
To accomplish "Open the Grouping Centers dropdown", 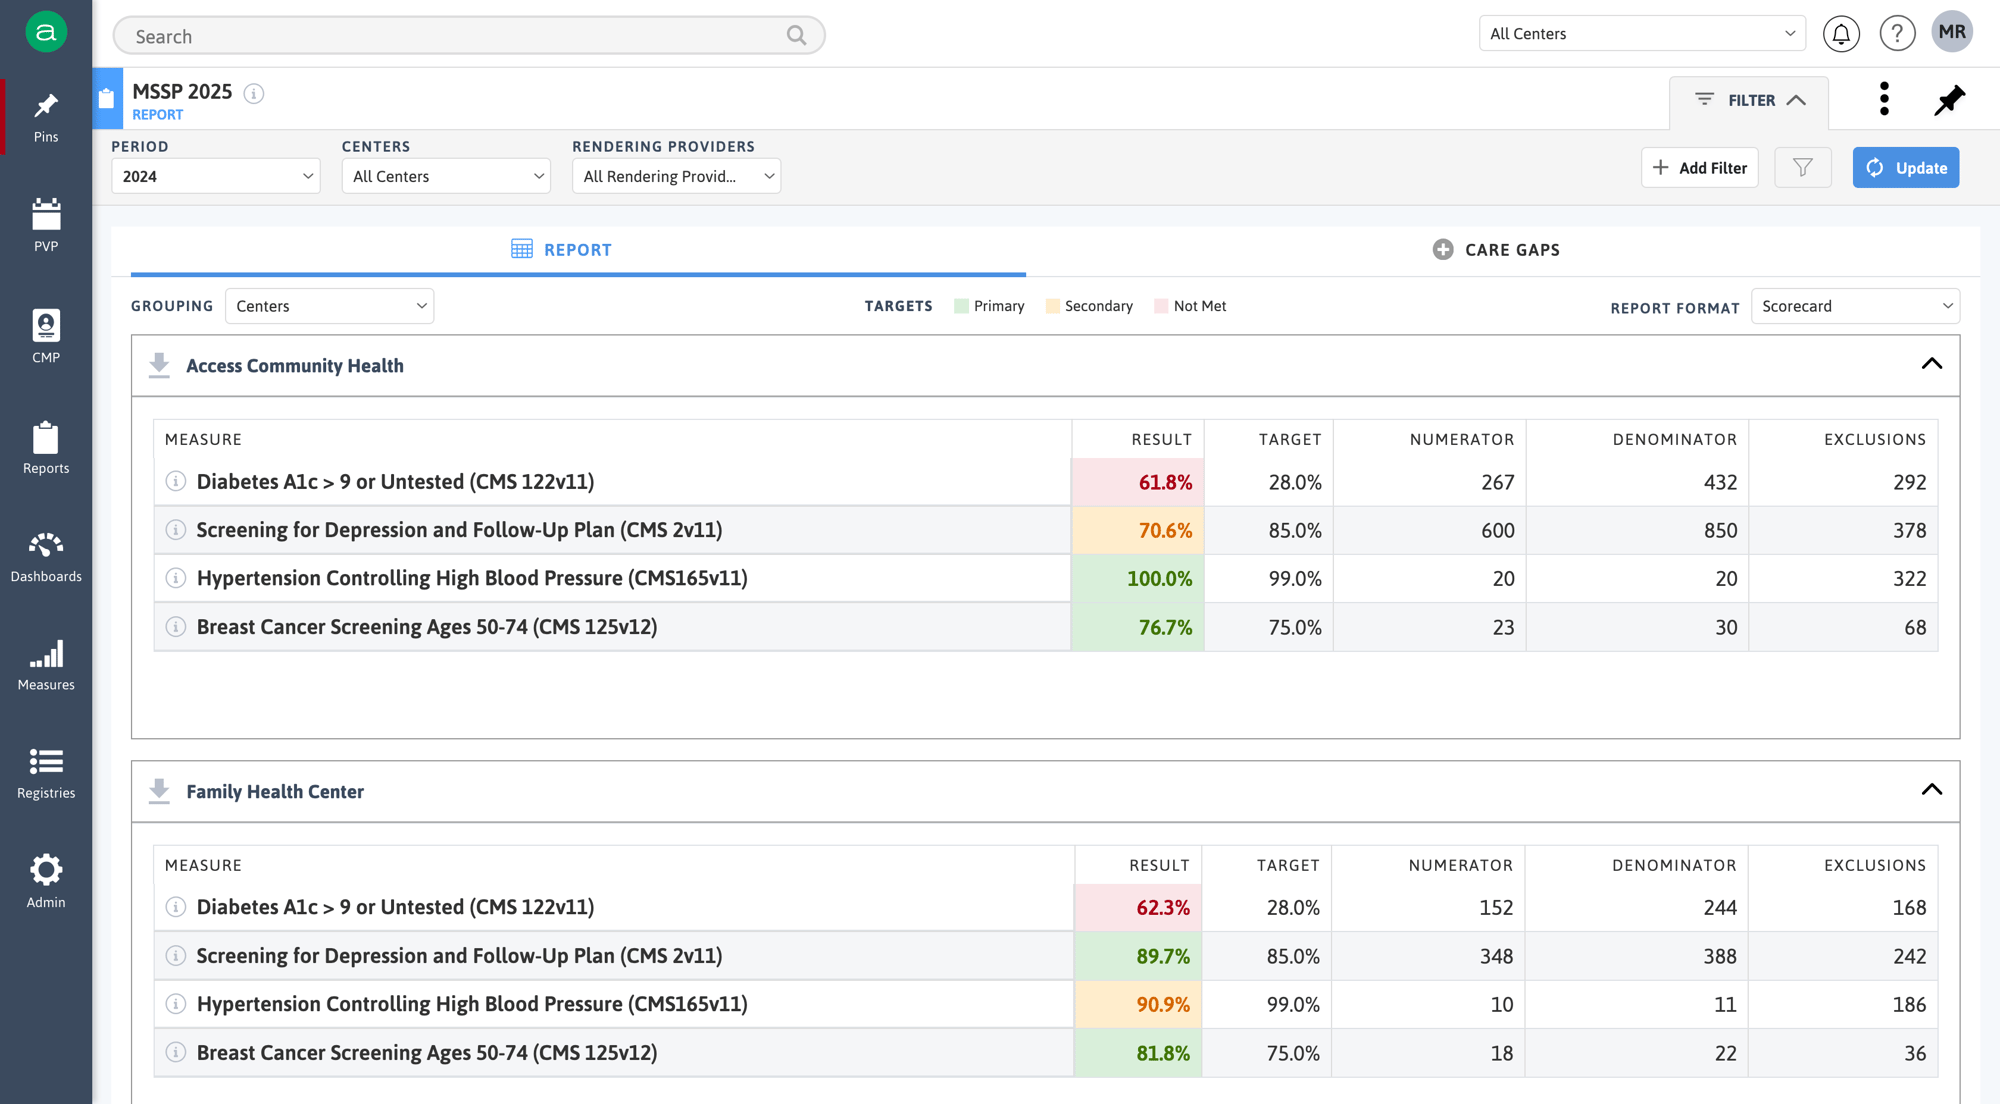I will pos(330,306).
